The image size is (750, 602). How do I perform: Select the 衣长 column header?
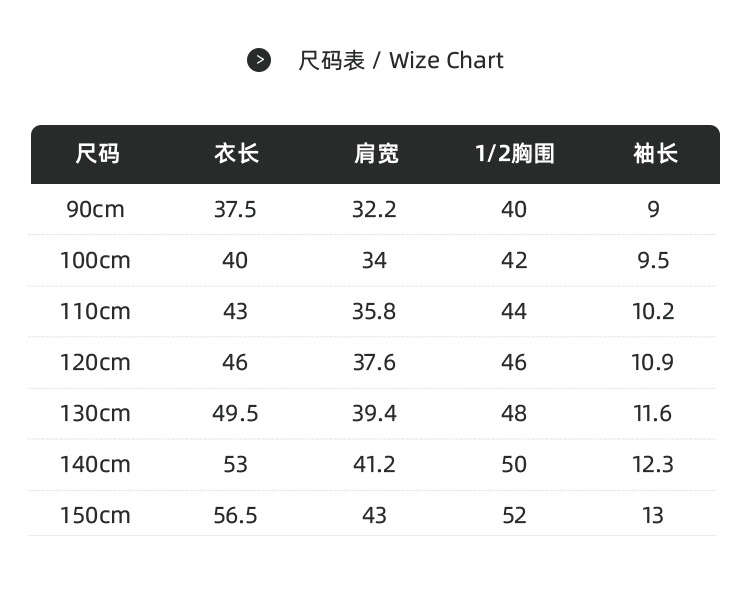pos(236,154)
